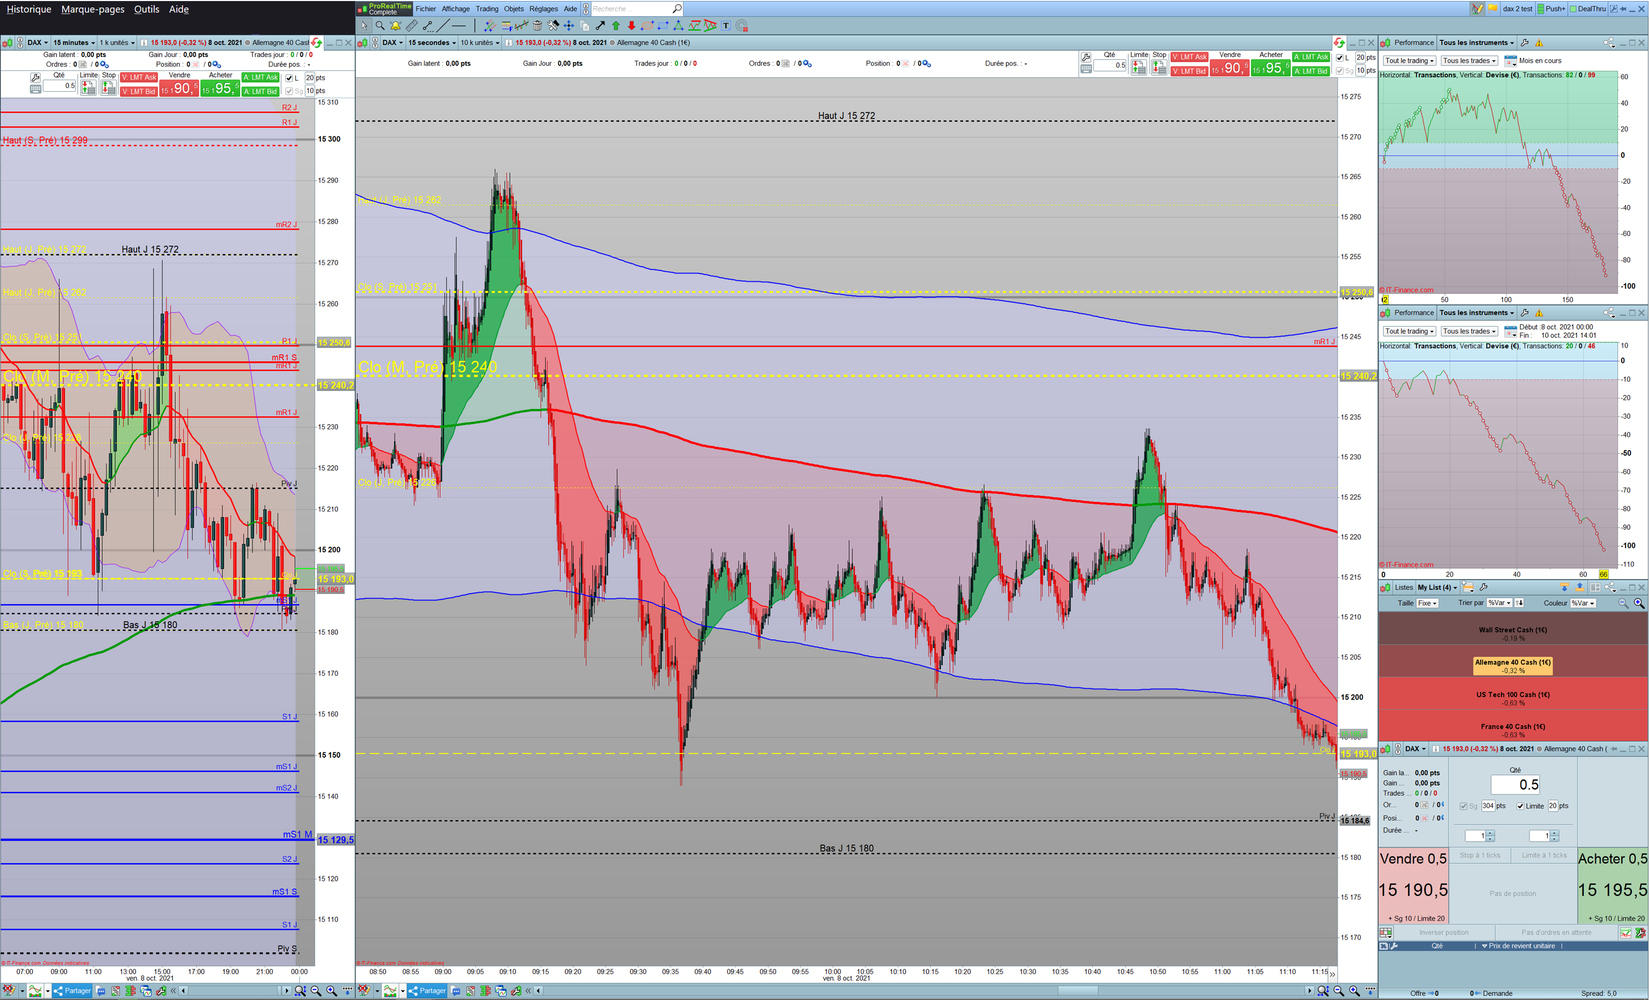Select the green up arrow drawing tool
This screenshot has width=1649, height=1000.
[x=616, y=26]
